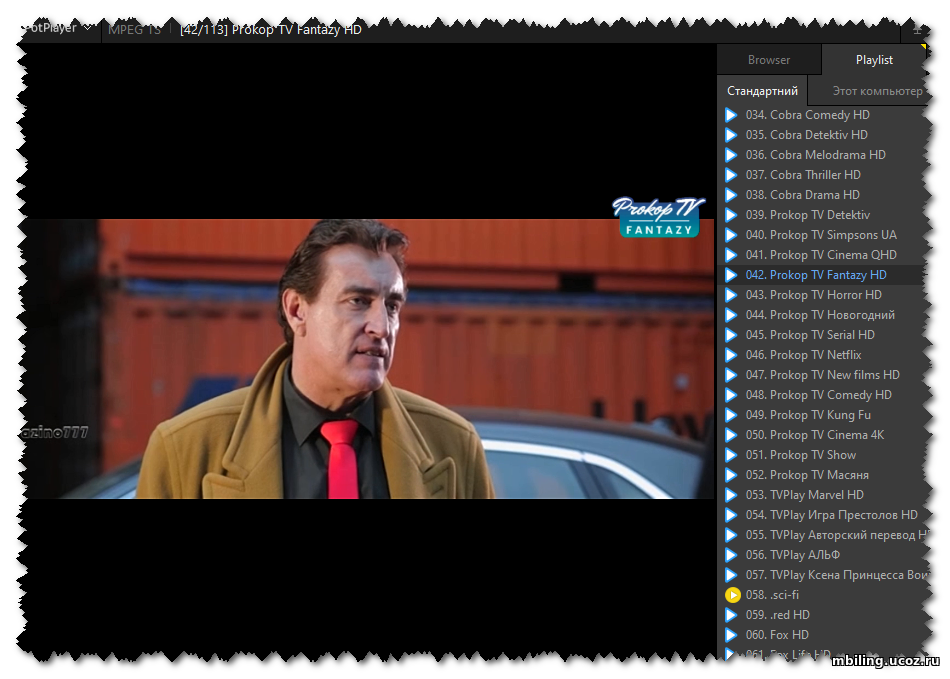Select channel 049. Prokop TV Kung Fu
Screen dimensions: 950x679
[808, 415]
